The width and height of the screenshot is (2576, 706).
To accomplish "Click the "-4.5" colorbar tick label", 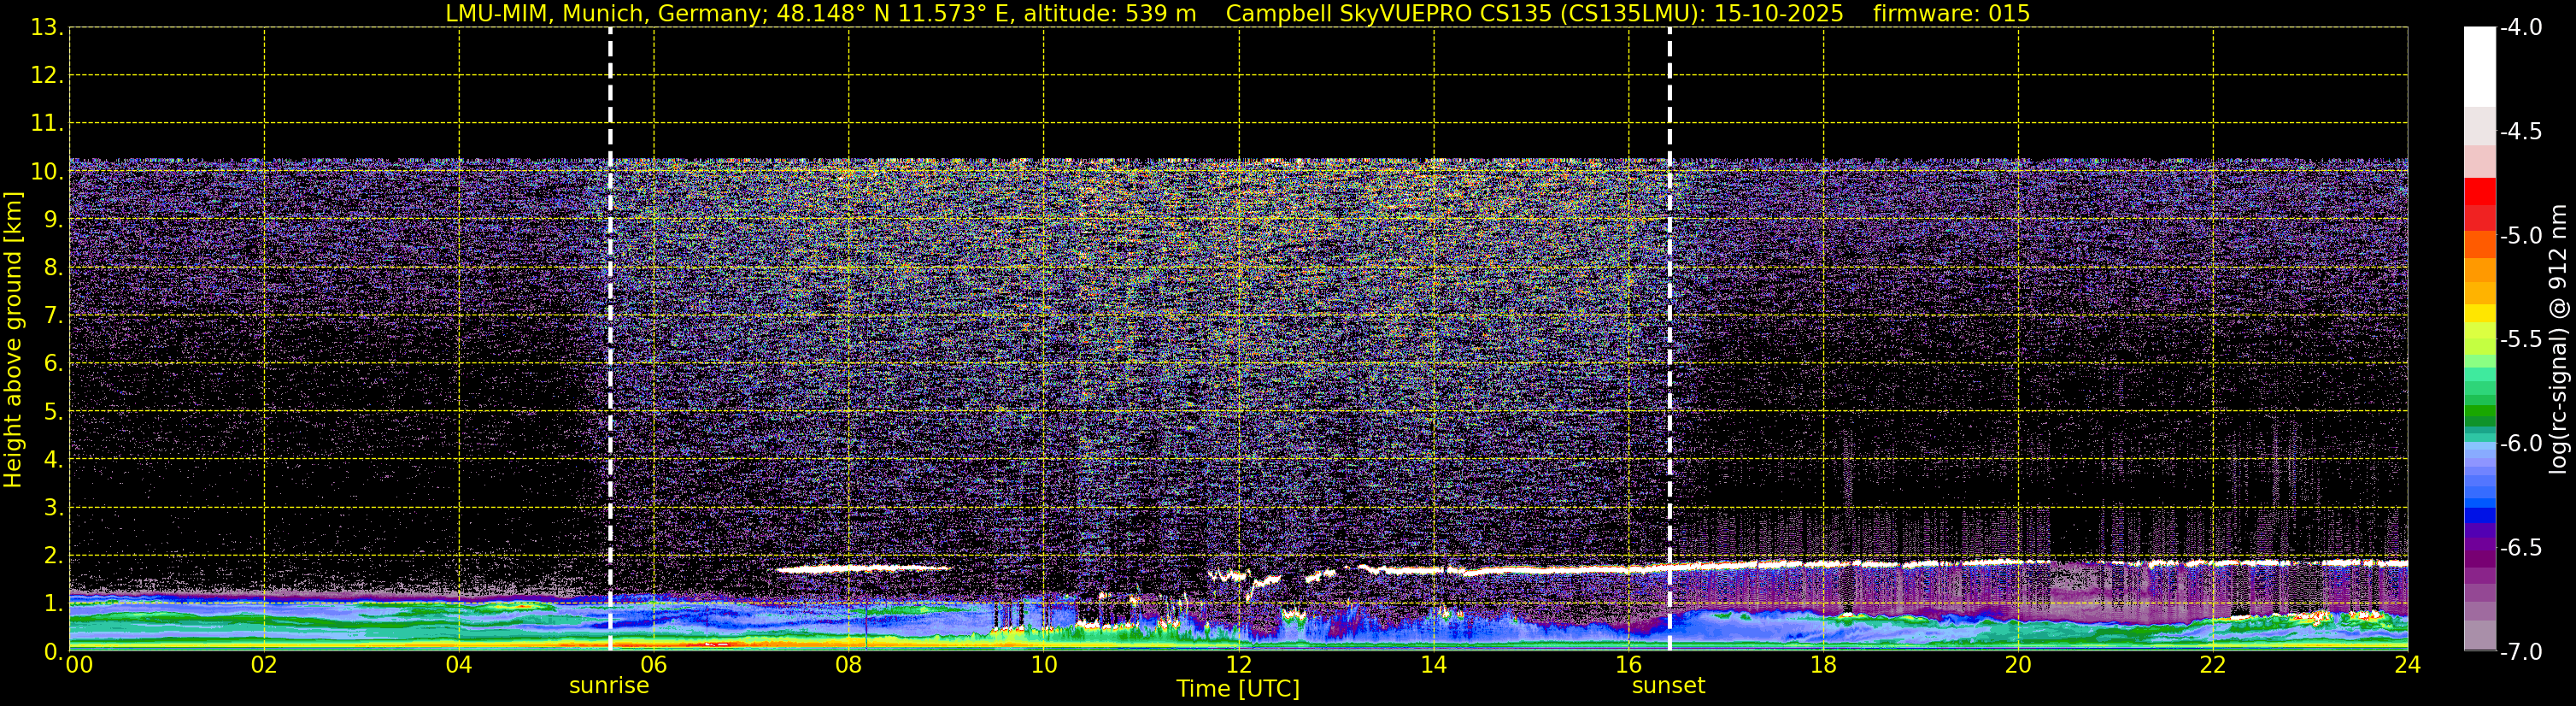I will 2521,132.
